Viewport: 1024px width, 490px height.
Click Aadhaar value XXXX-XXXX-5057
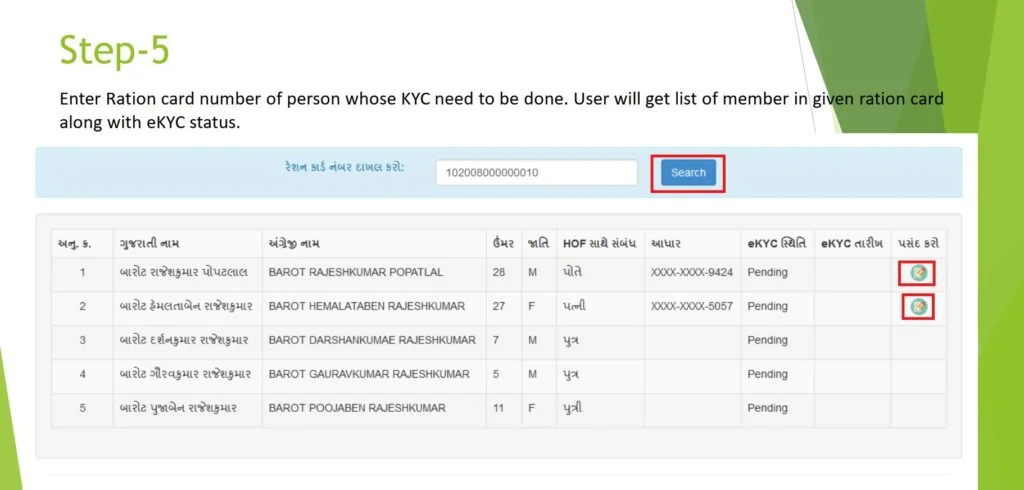692,306
